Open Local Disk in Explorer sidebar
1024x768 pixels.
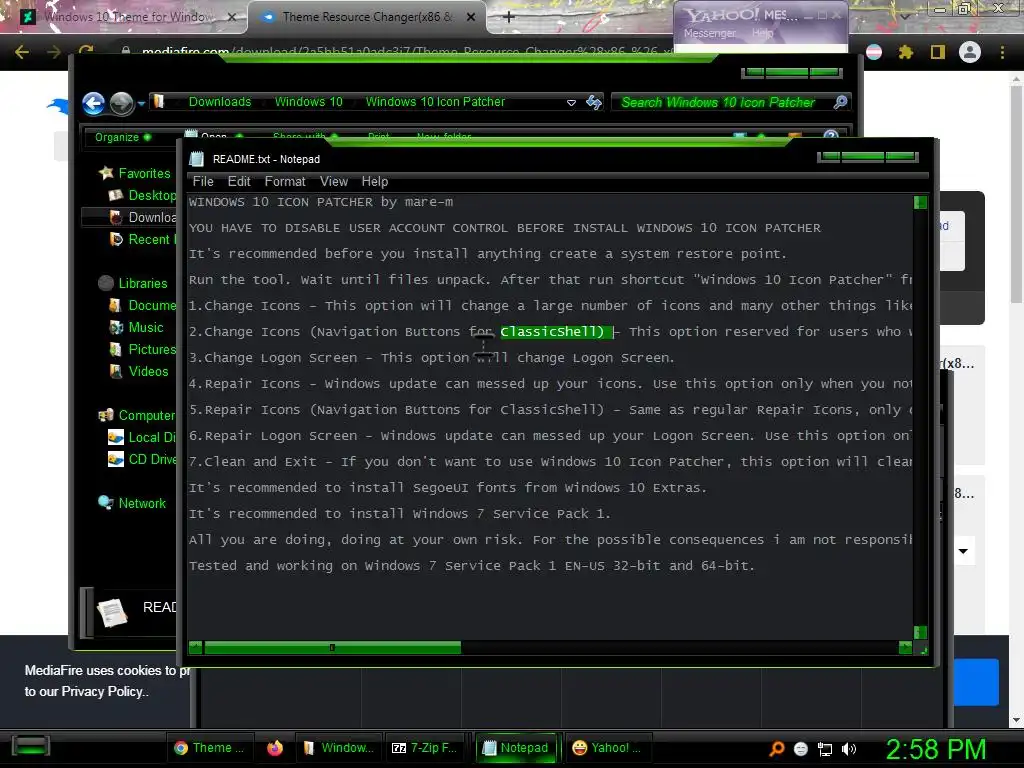(x=142, y=438)
